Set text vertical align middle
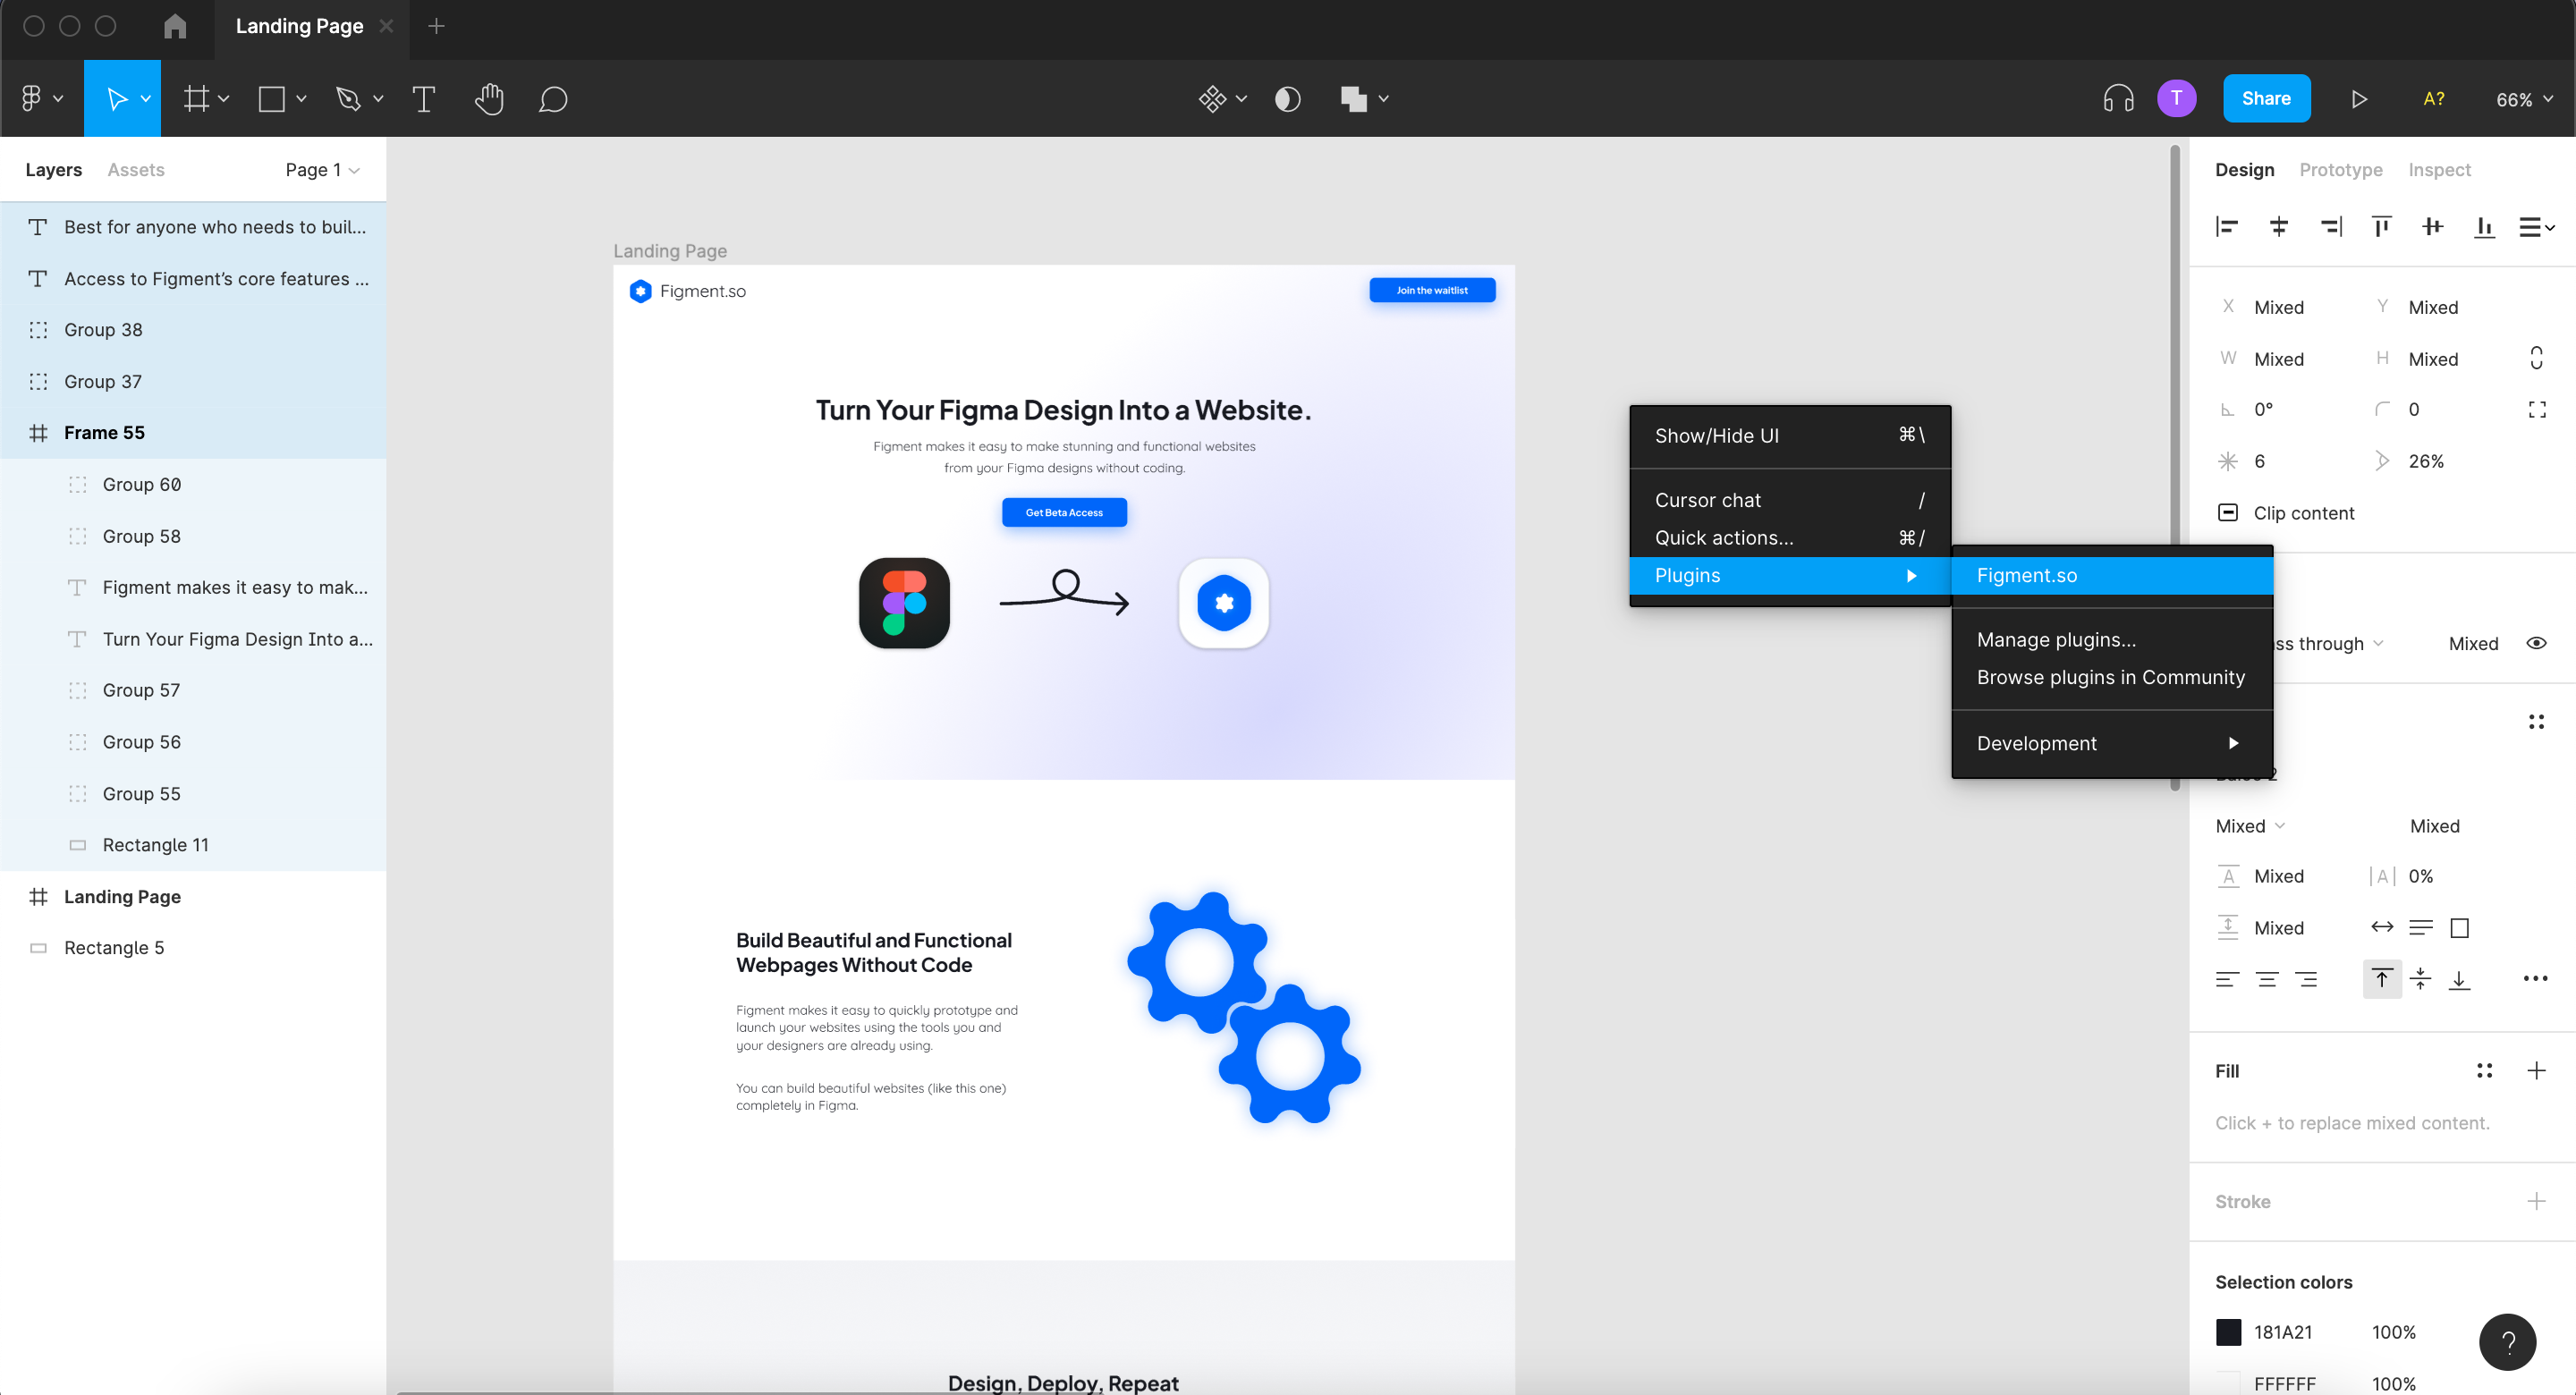 pos(2420,978)
